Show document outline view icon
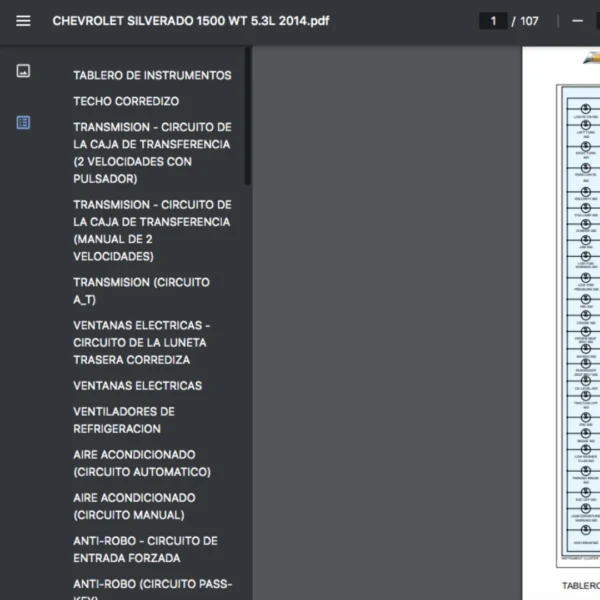600x600 pixels. 23,122
